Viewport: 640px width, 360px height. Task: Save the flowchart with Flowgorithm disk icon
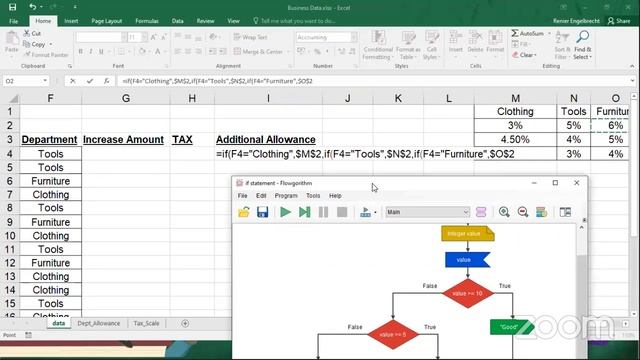(x=262, y=212)
